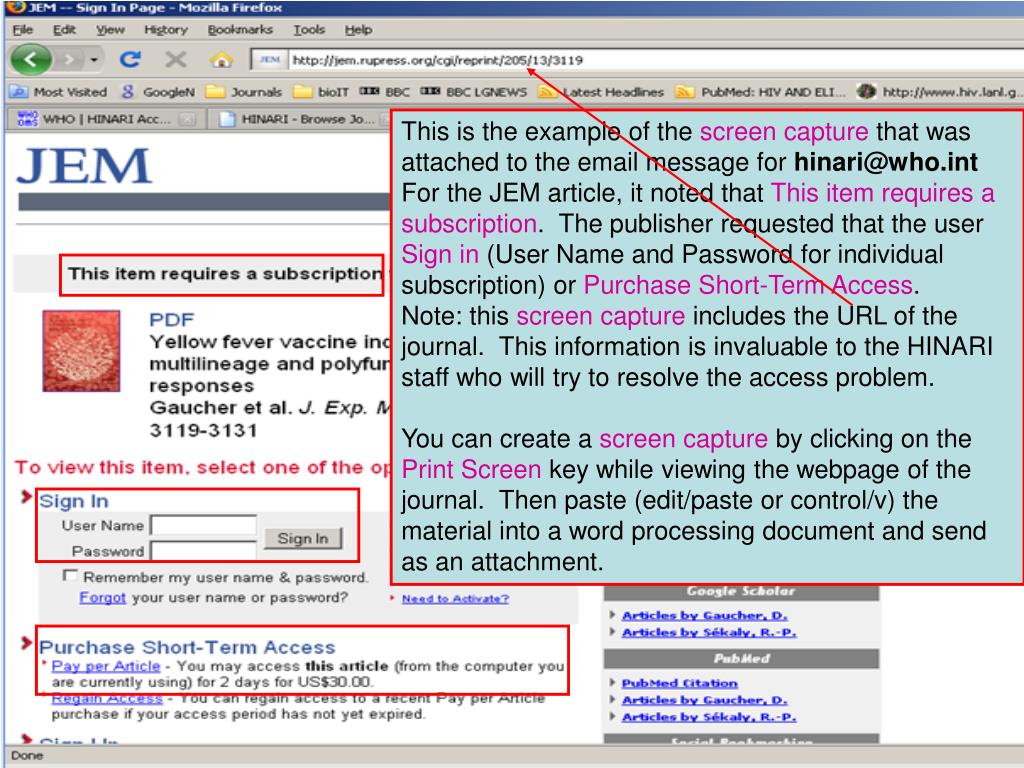
Task: Open the Latest Headlines feed bookmark
Action: point(601,92)
